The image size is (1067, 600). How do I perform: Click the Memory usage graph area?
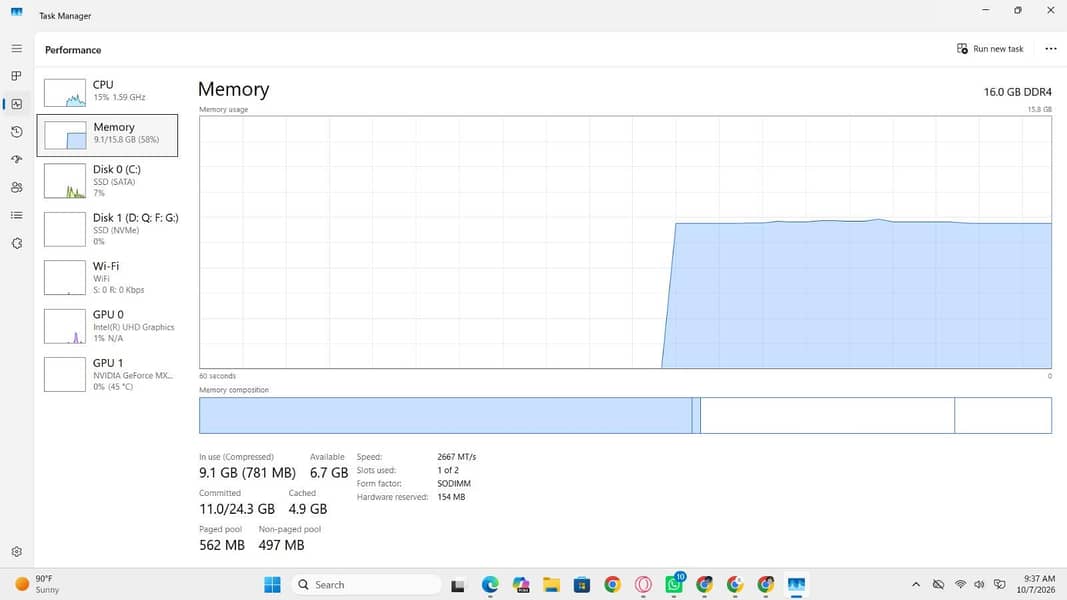coord(625,242)
